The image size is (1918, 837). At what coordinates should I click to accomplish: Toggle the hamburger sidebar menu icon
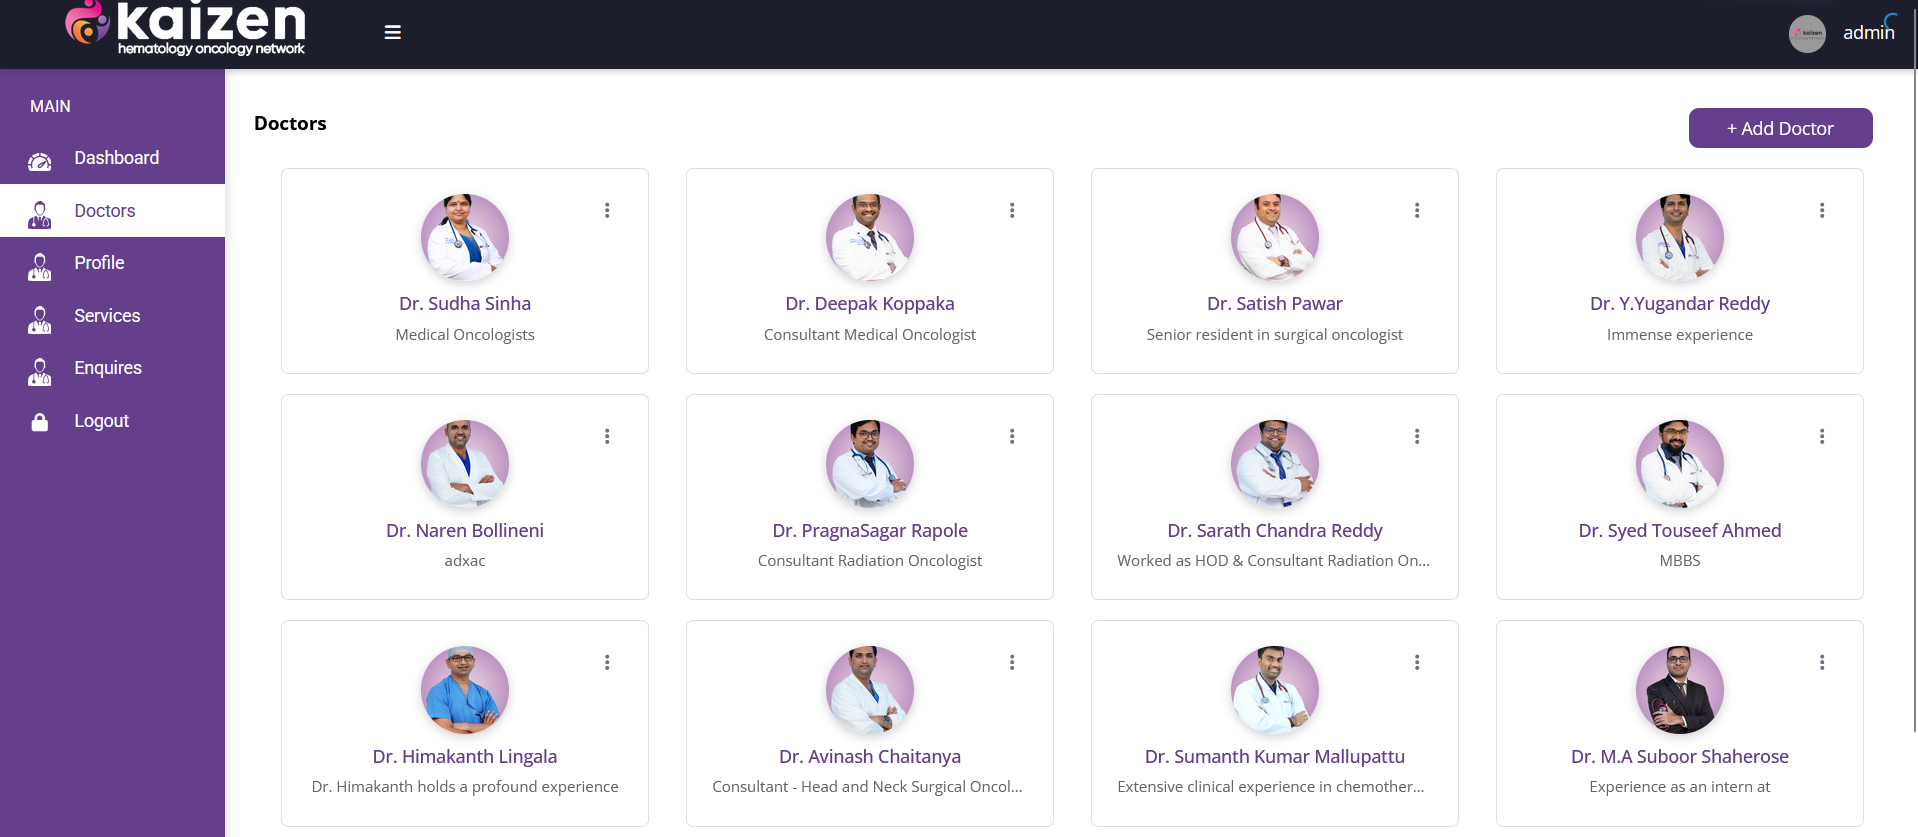(393, 33)
